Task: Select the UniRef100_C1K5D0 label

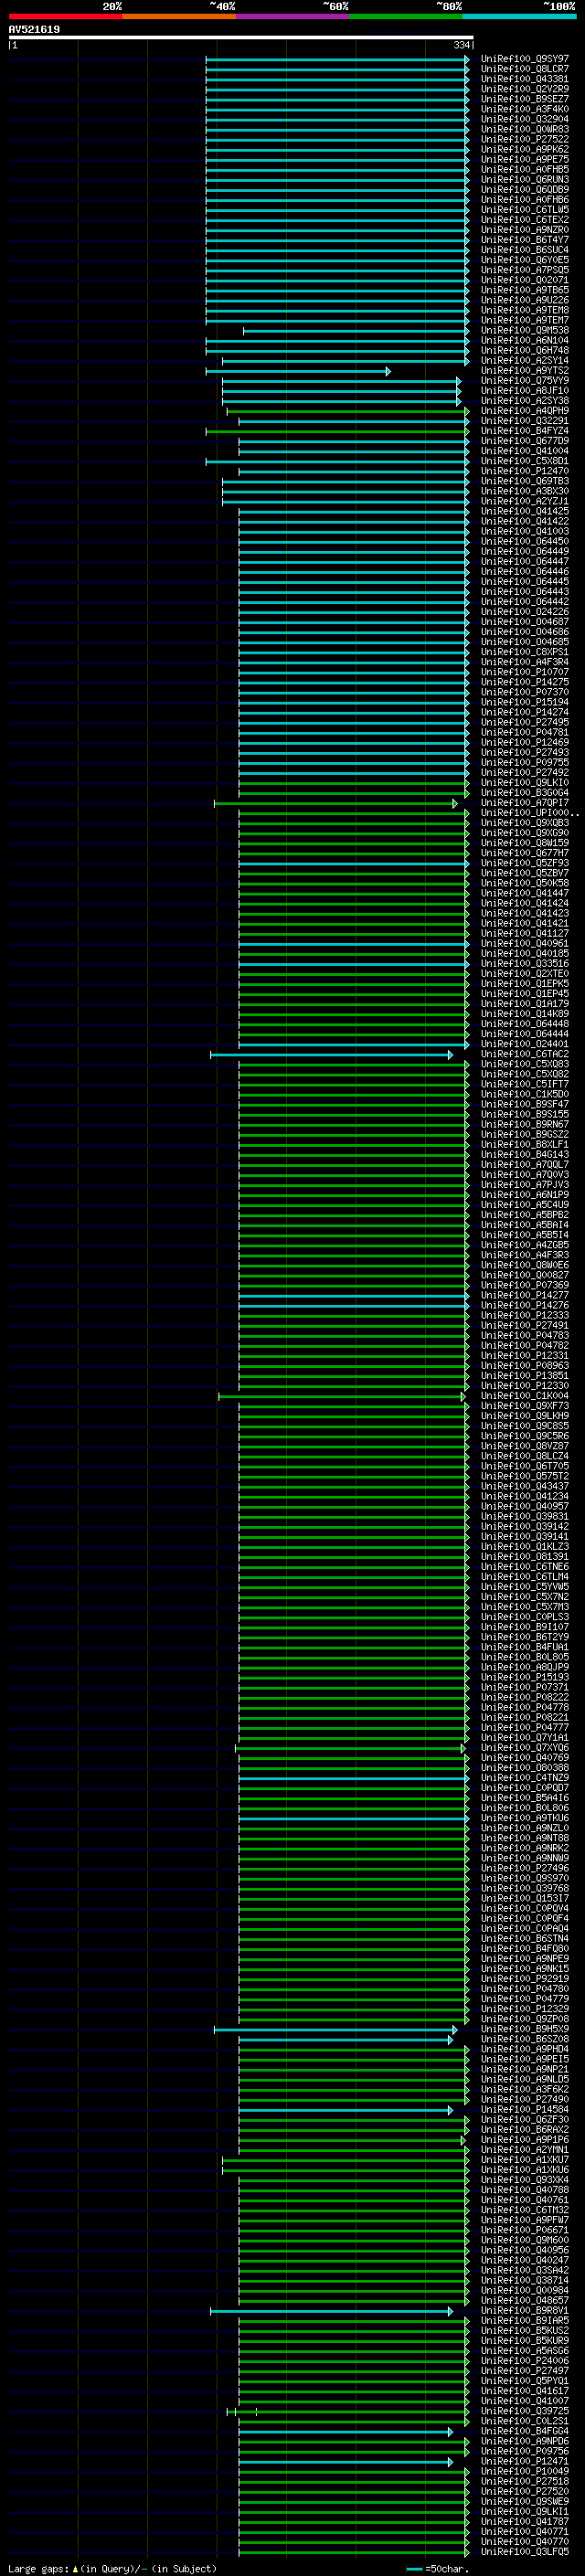Action: [x=524, y=1094]
